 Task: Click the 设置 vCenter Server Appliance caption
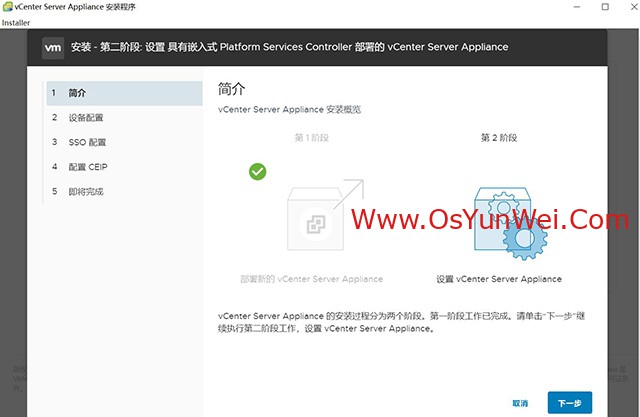coord(499,279)
